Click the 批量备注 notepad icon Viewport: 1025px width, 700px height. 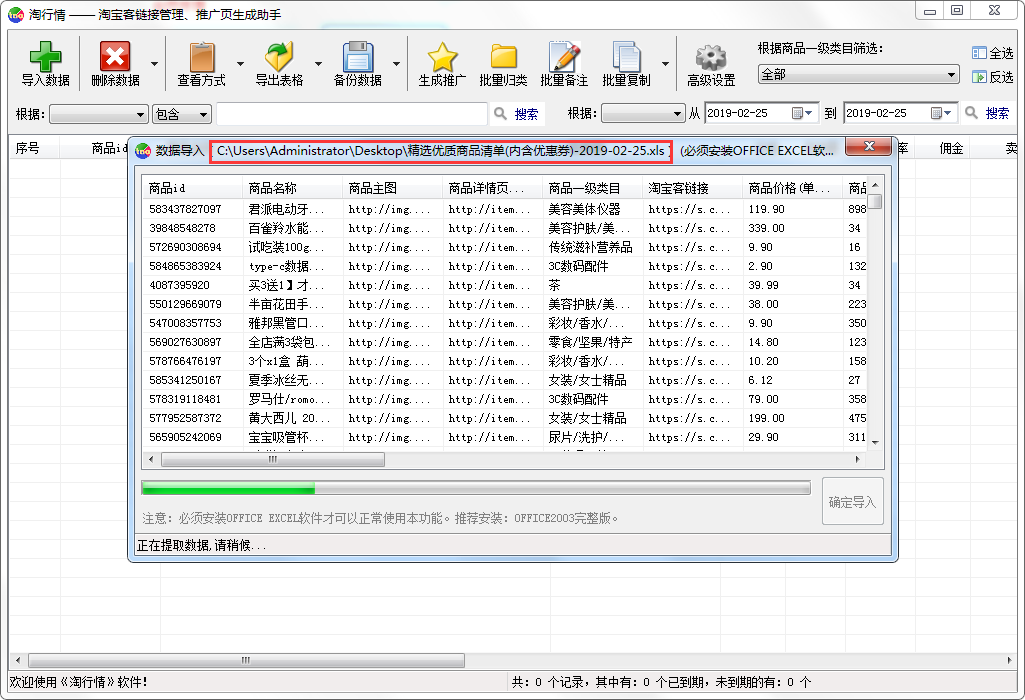coord(564,57)
